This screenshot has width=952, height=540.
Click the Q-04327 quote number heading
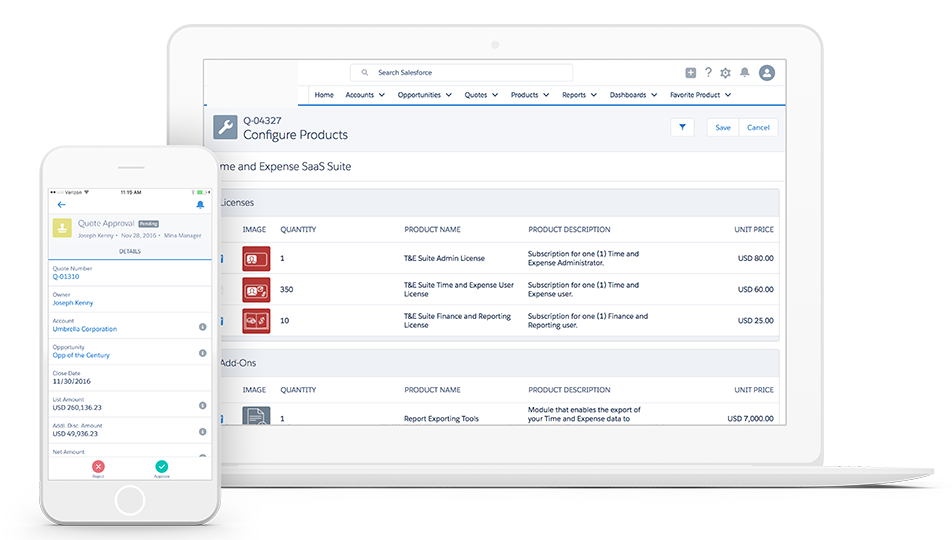point(262,120)
